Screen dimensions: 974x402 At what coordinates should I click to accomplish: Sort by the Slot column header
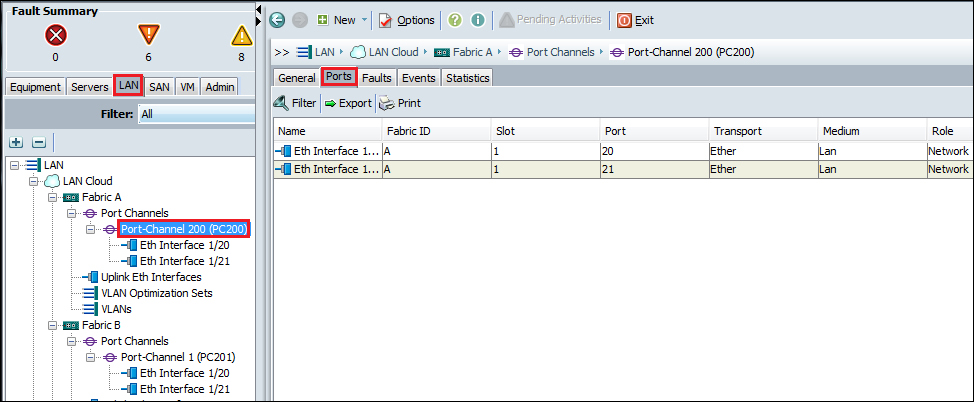coord(545,132)
